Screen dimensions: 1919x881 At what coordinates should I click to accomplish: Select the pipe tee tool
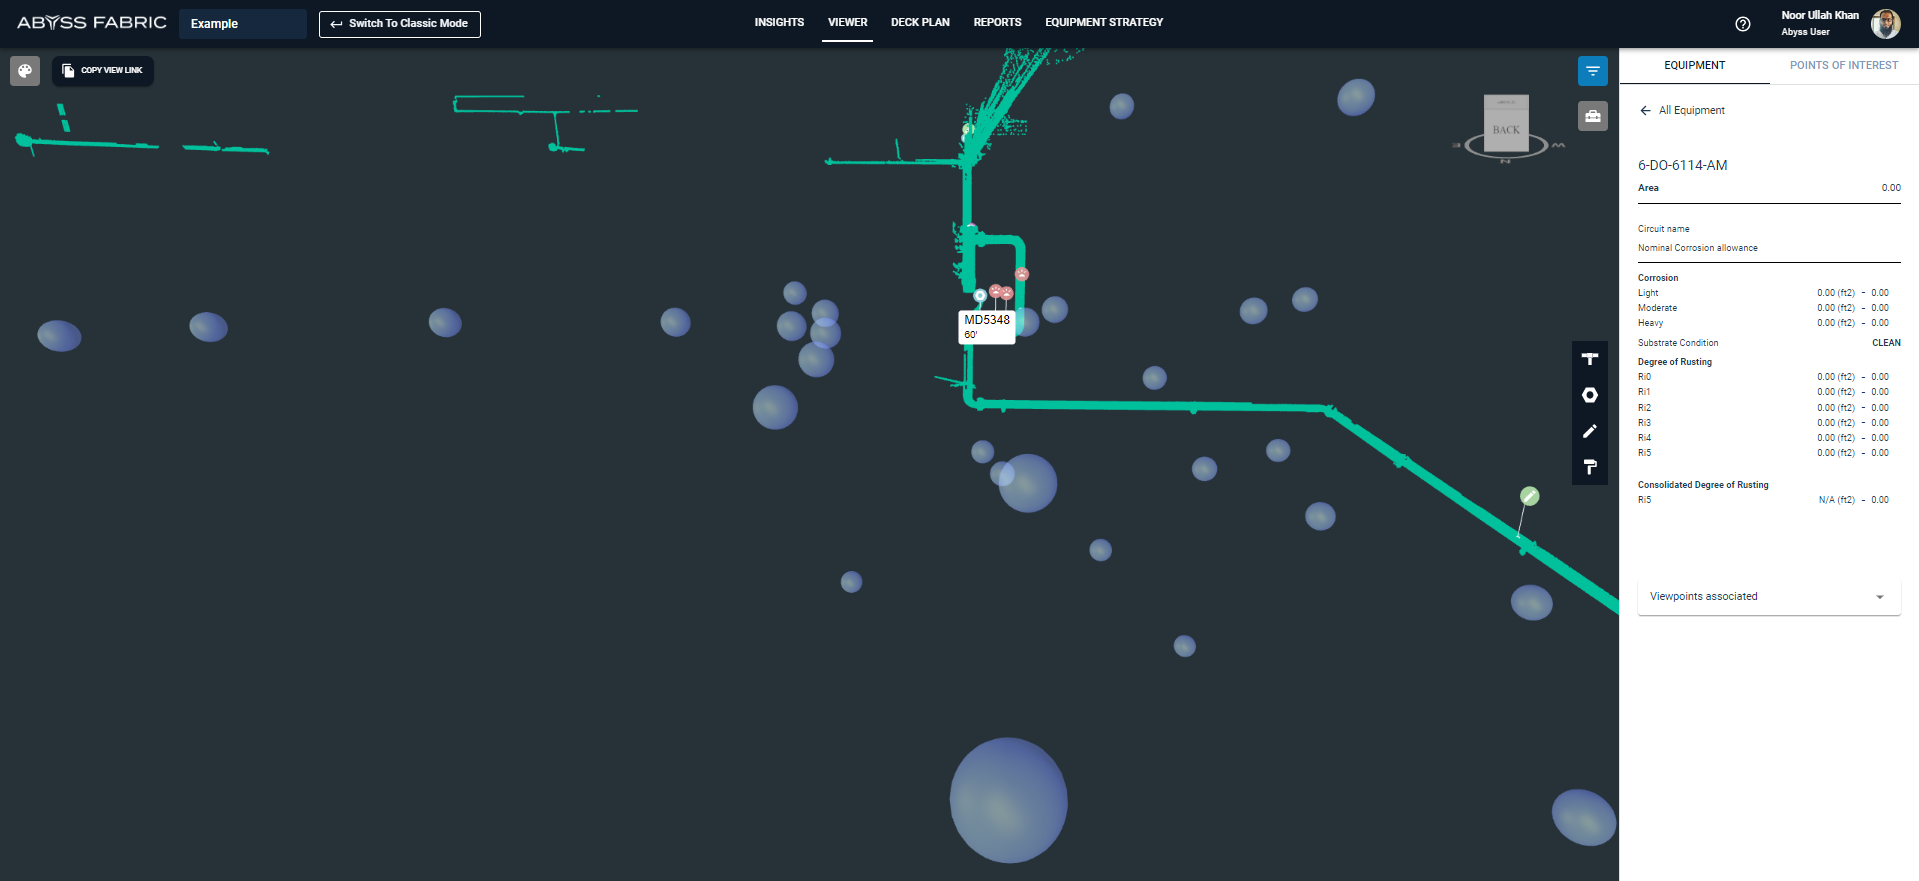[x=1589, y=359]
